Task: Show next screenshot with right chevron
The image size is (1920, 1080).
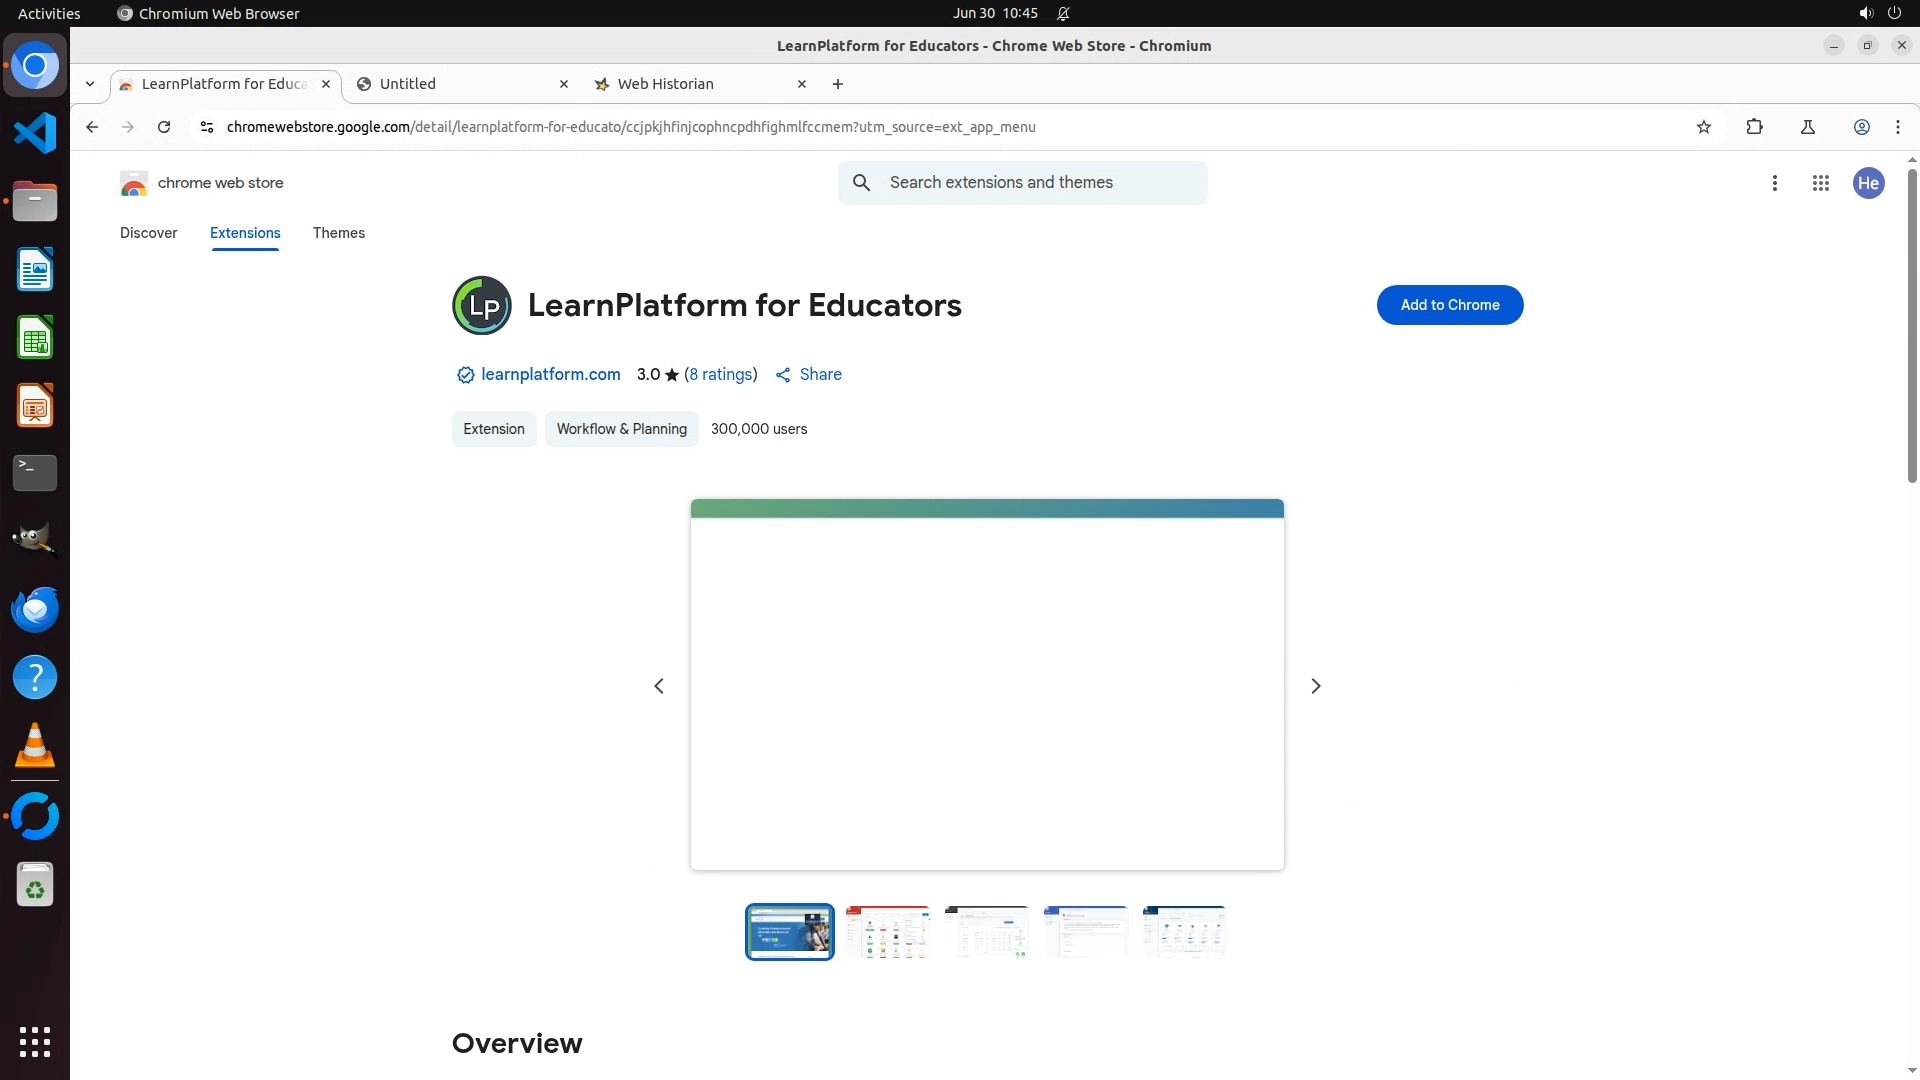Action: 1315,686
